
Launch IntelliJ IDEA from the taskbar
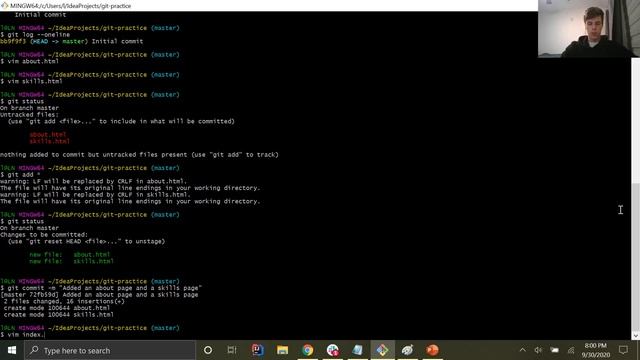[x=258, y=350]
